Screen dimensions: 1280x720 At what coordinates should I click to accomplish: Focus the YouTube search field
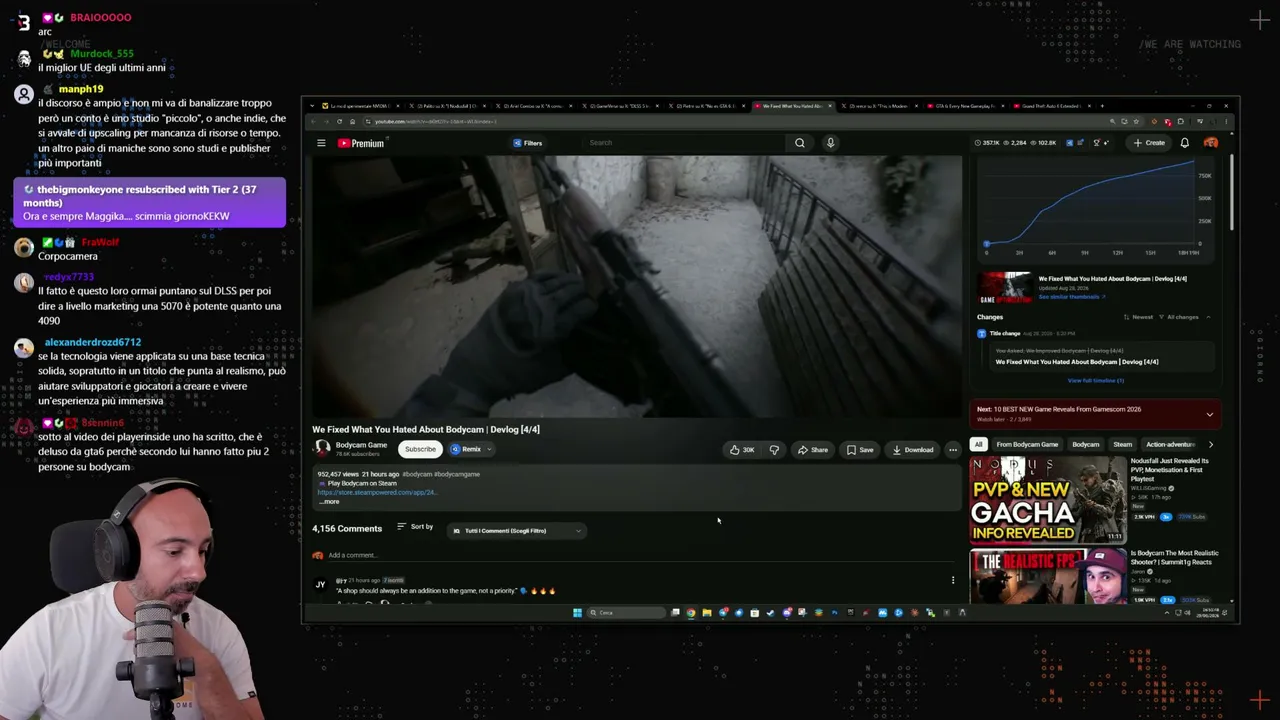pos(685,143)
